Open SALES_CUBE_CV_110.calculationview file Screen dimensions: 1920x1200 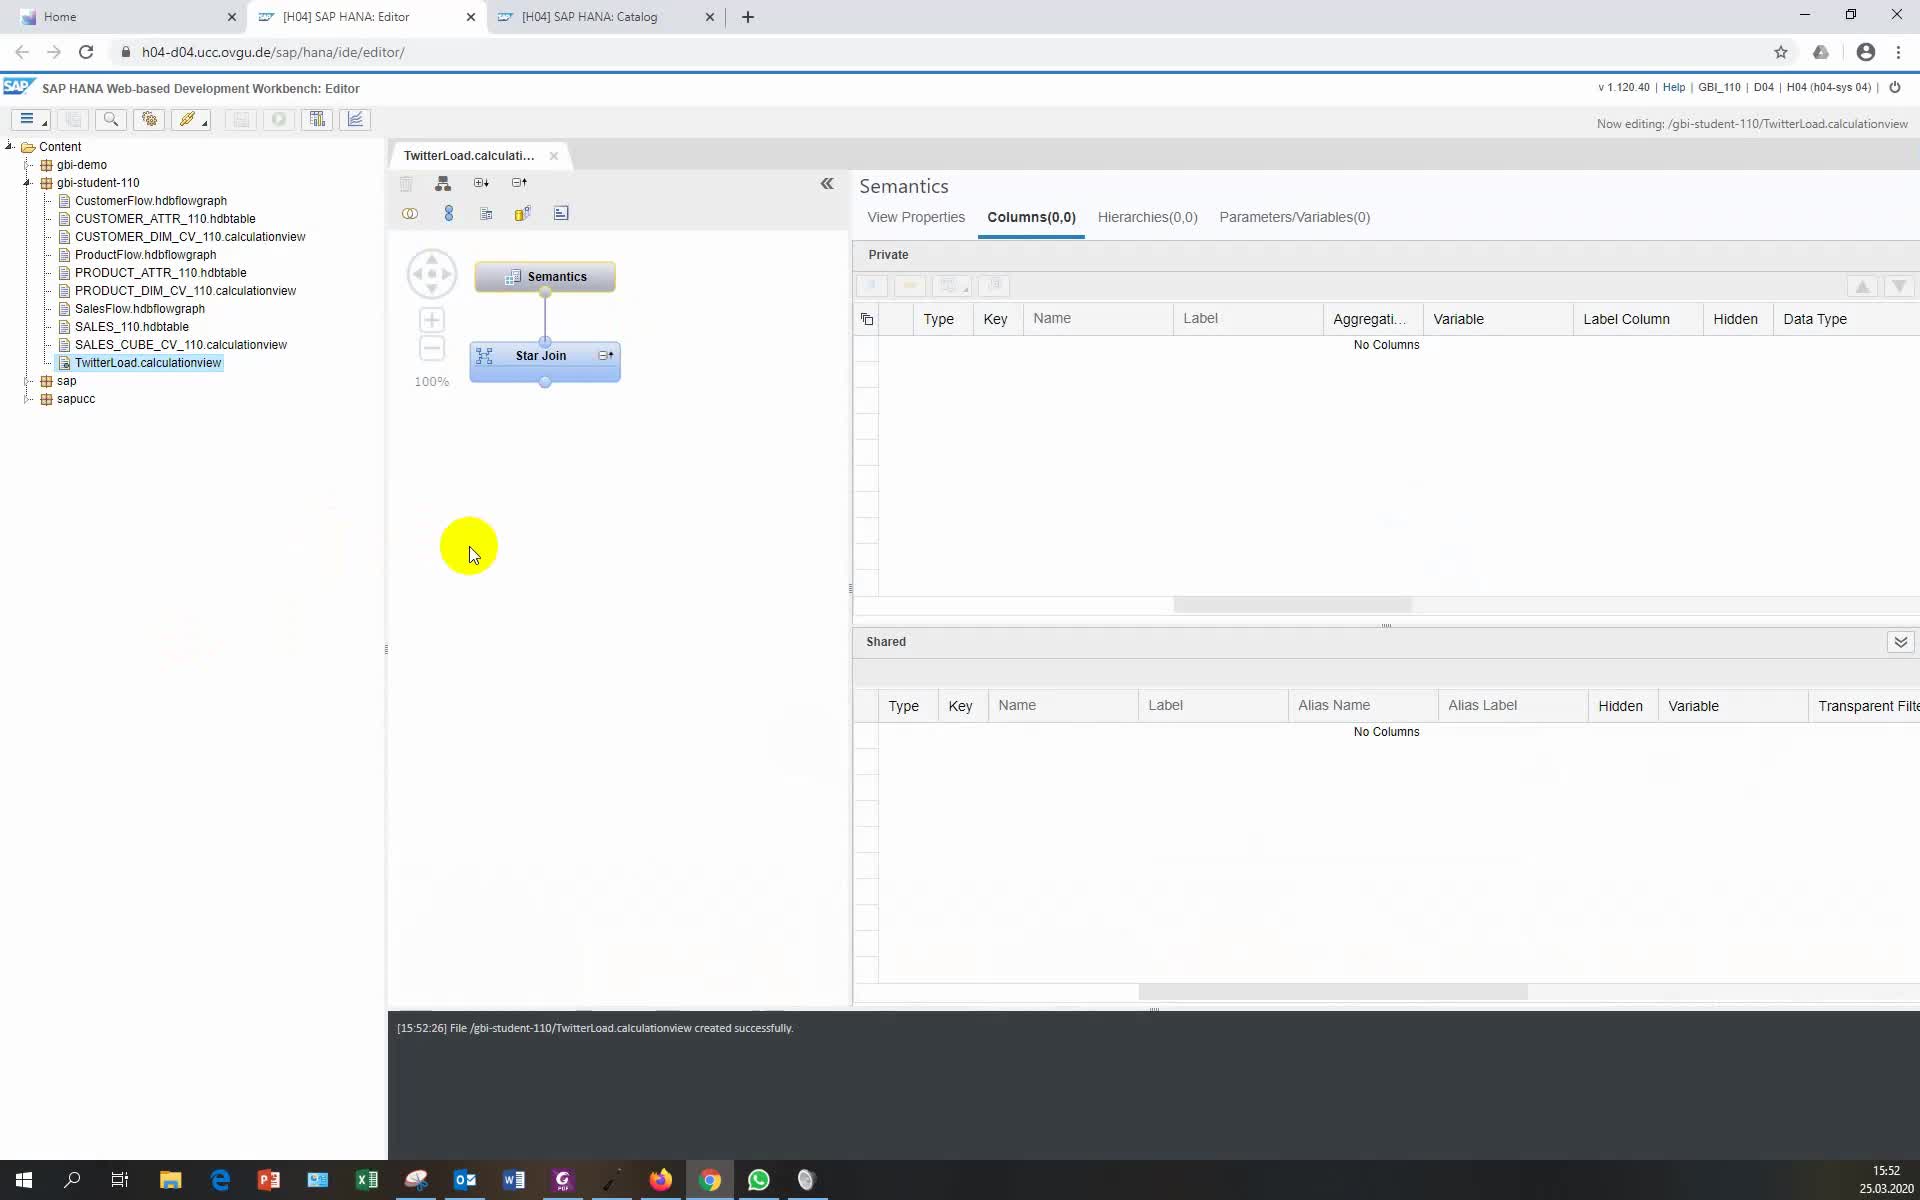point(180,345)
